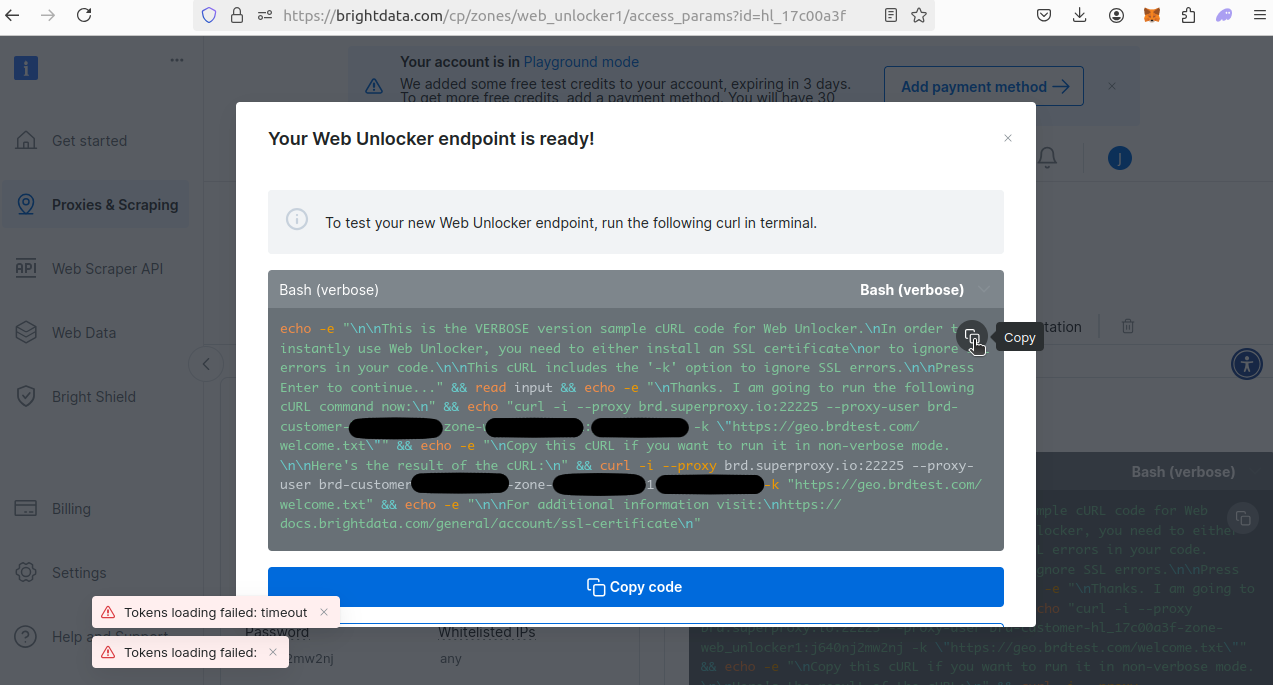Click the Bright Data logo icon

point(26,68)
